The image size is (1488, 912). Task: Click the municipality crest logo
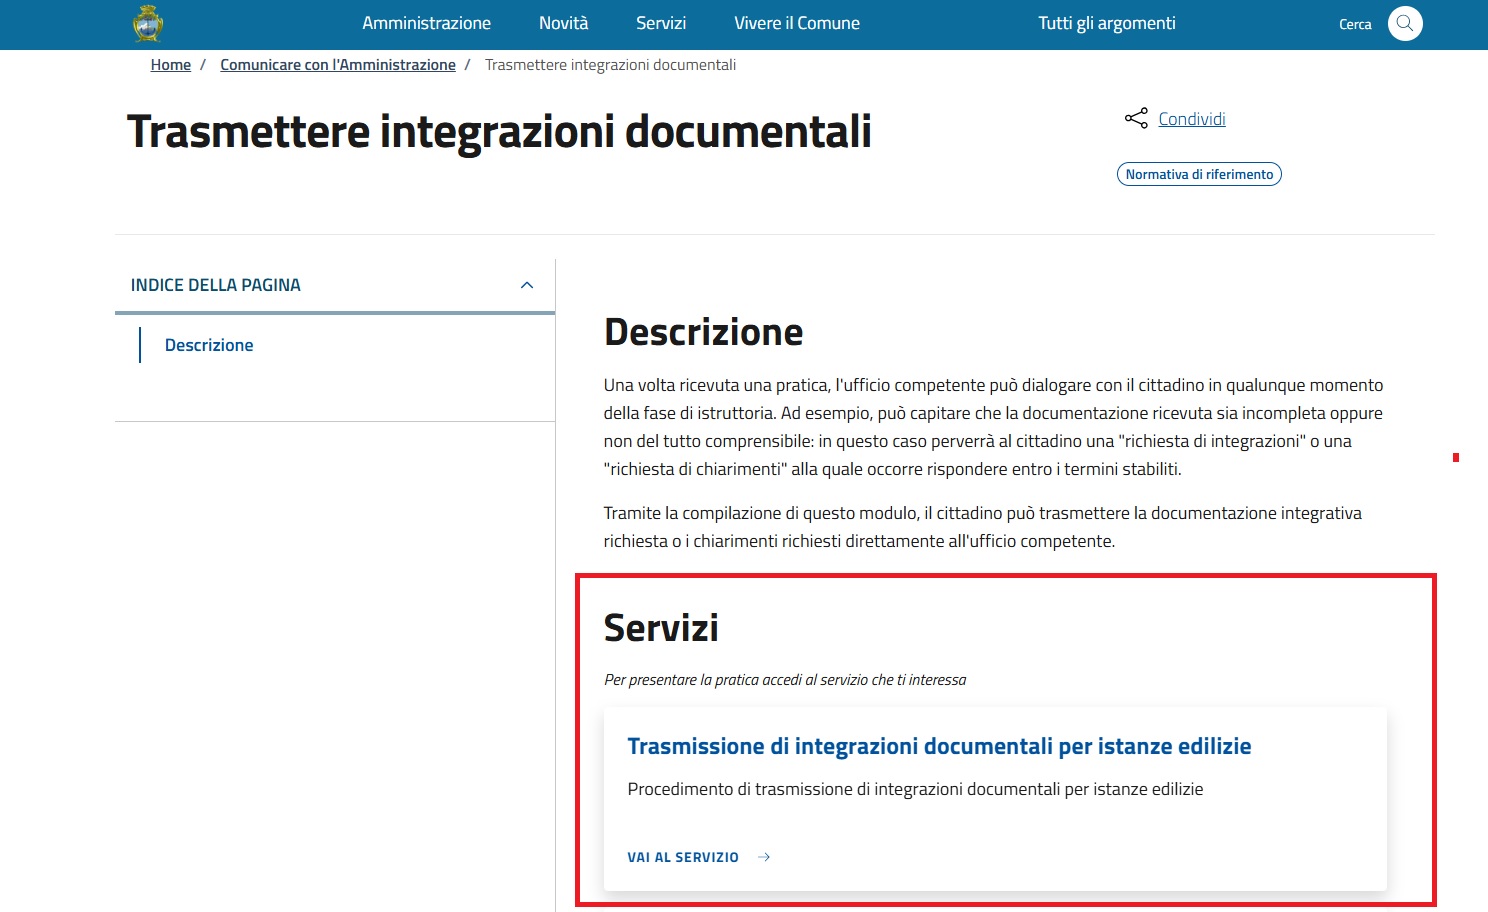click(x=148, y=23)
